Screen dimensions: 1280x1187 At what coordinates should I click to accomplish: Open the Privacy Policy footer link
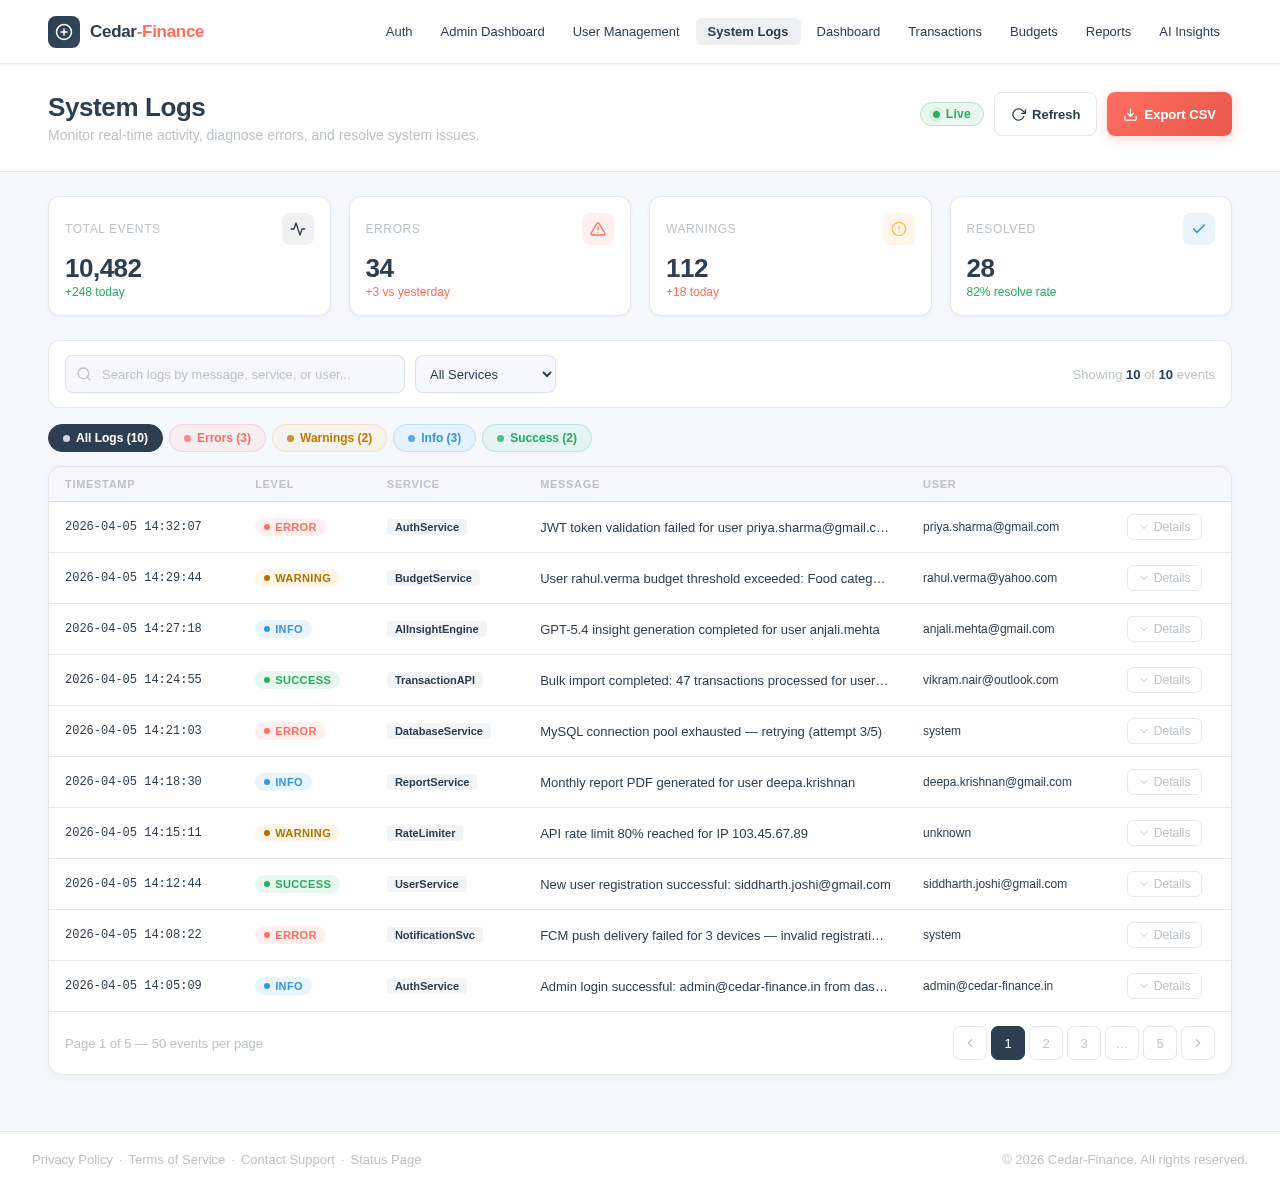[x=72, y=1160]
